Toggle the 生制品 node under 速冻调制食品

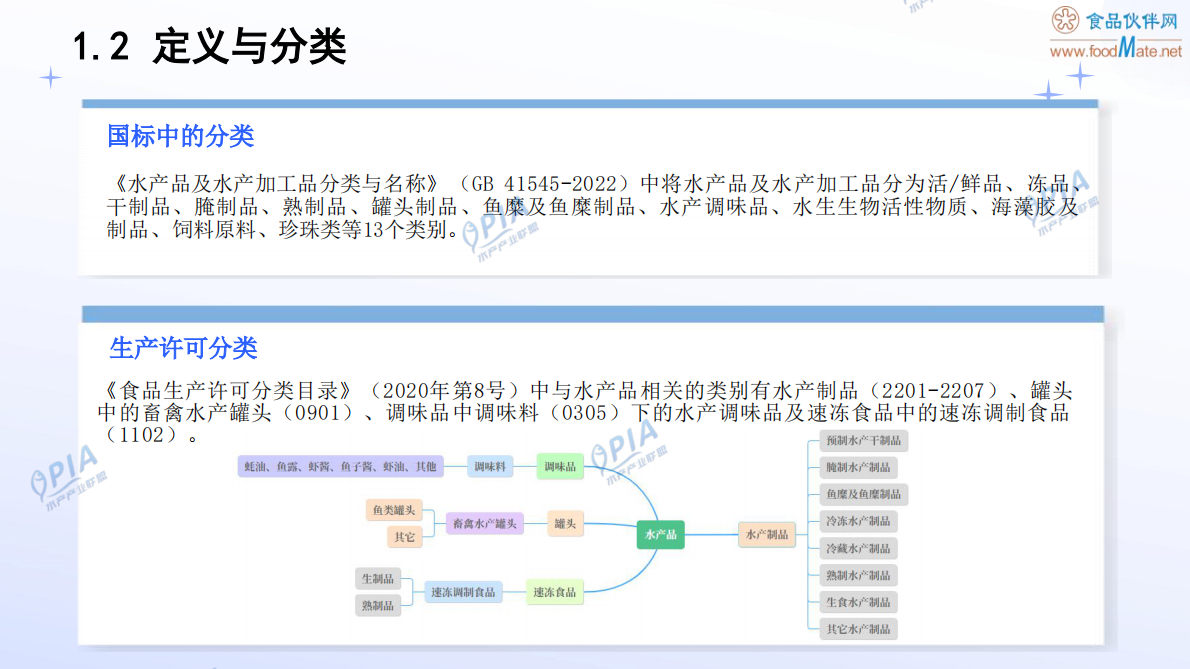tap(377, 579)
